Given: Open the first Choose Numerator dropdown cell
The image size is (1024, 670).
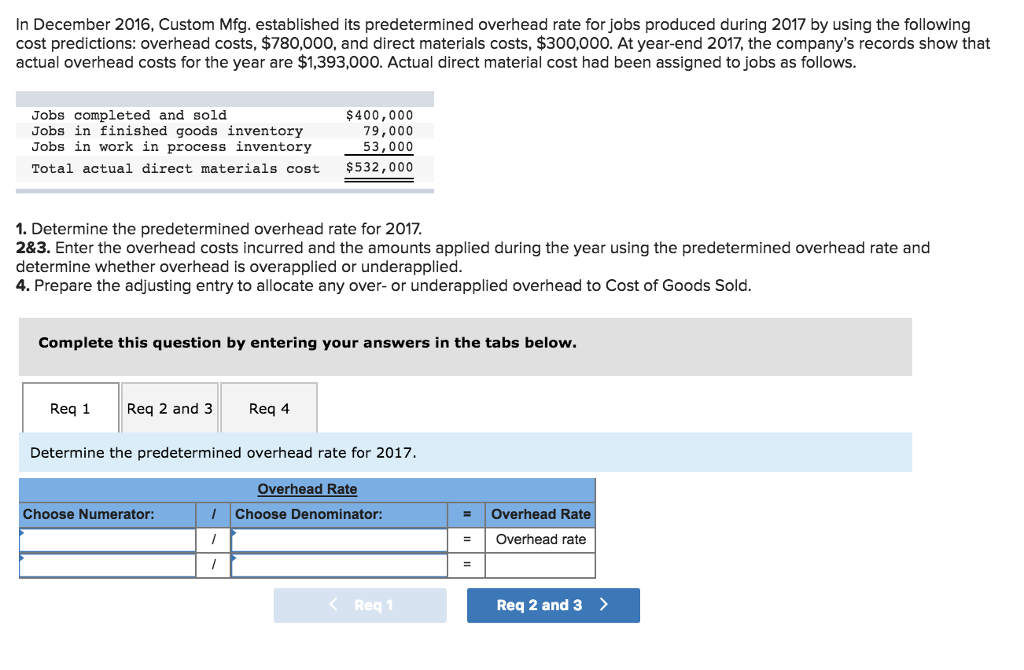Looking at the screenshot, I should (x=107, y=539).
